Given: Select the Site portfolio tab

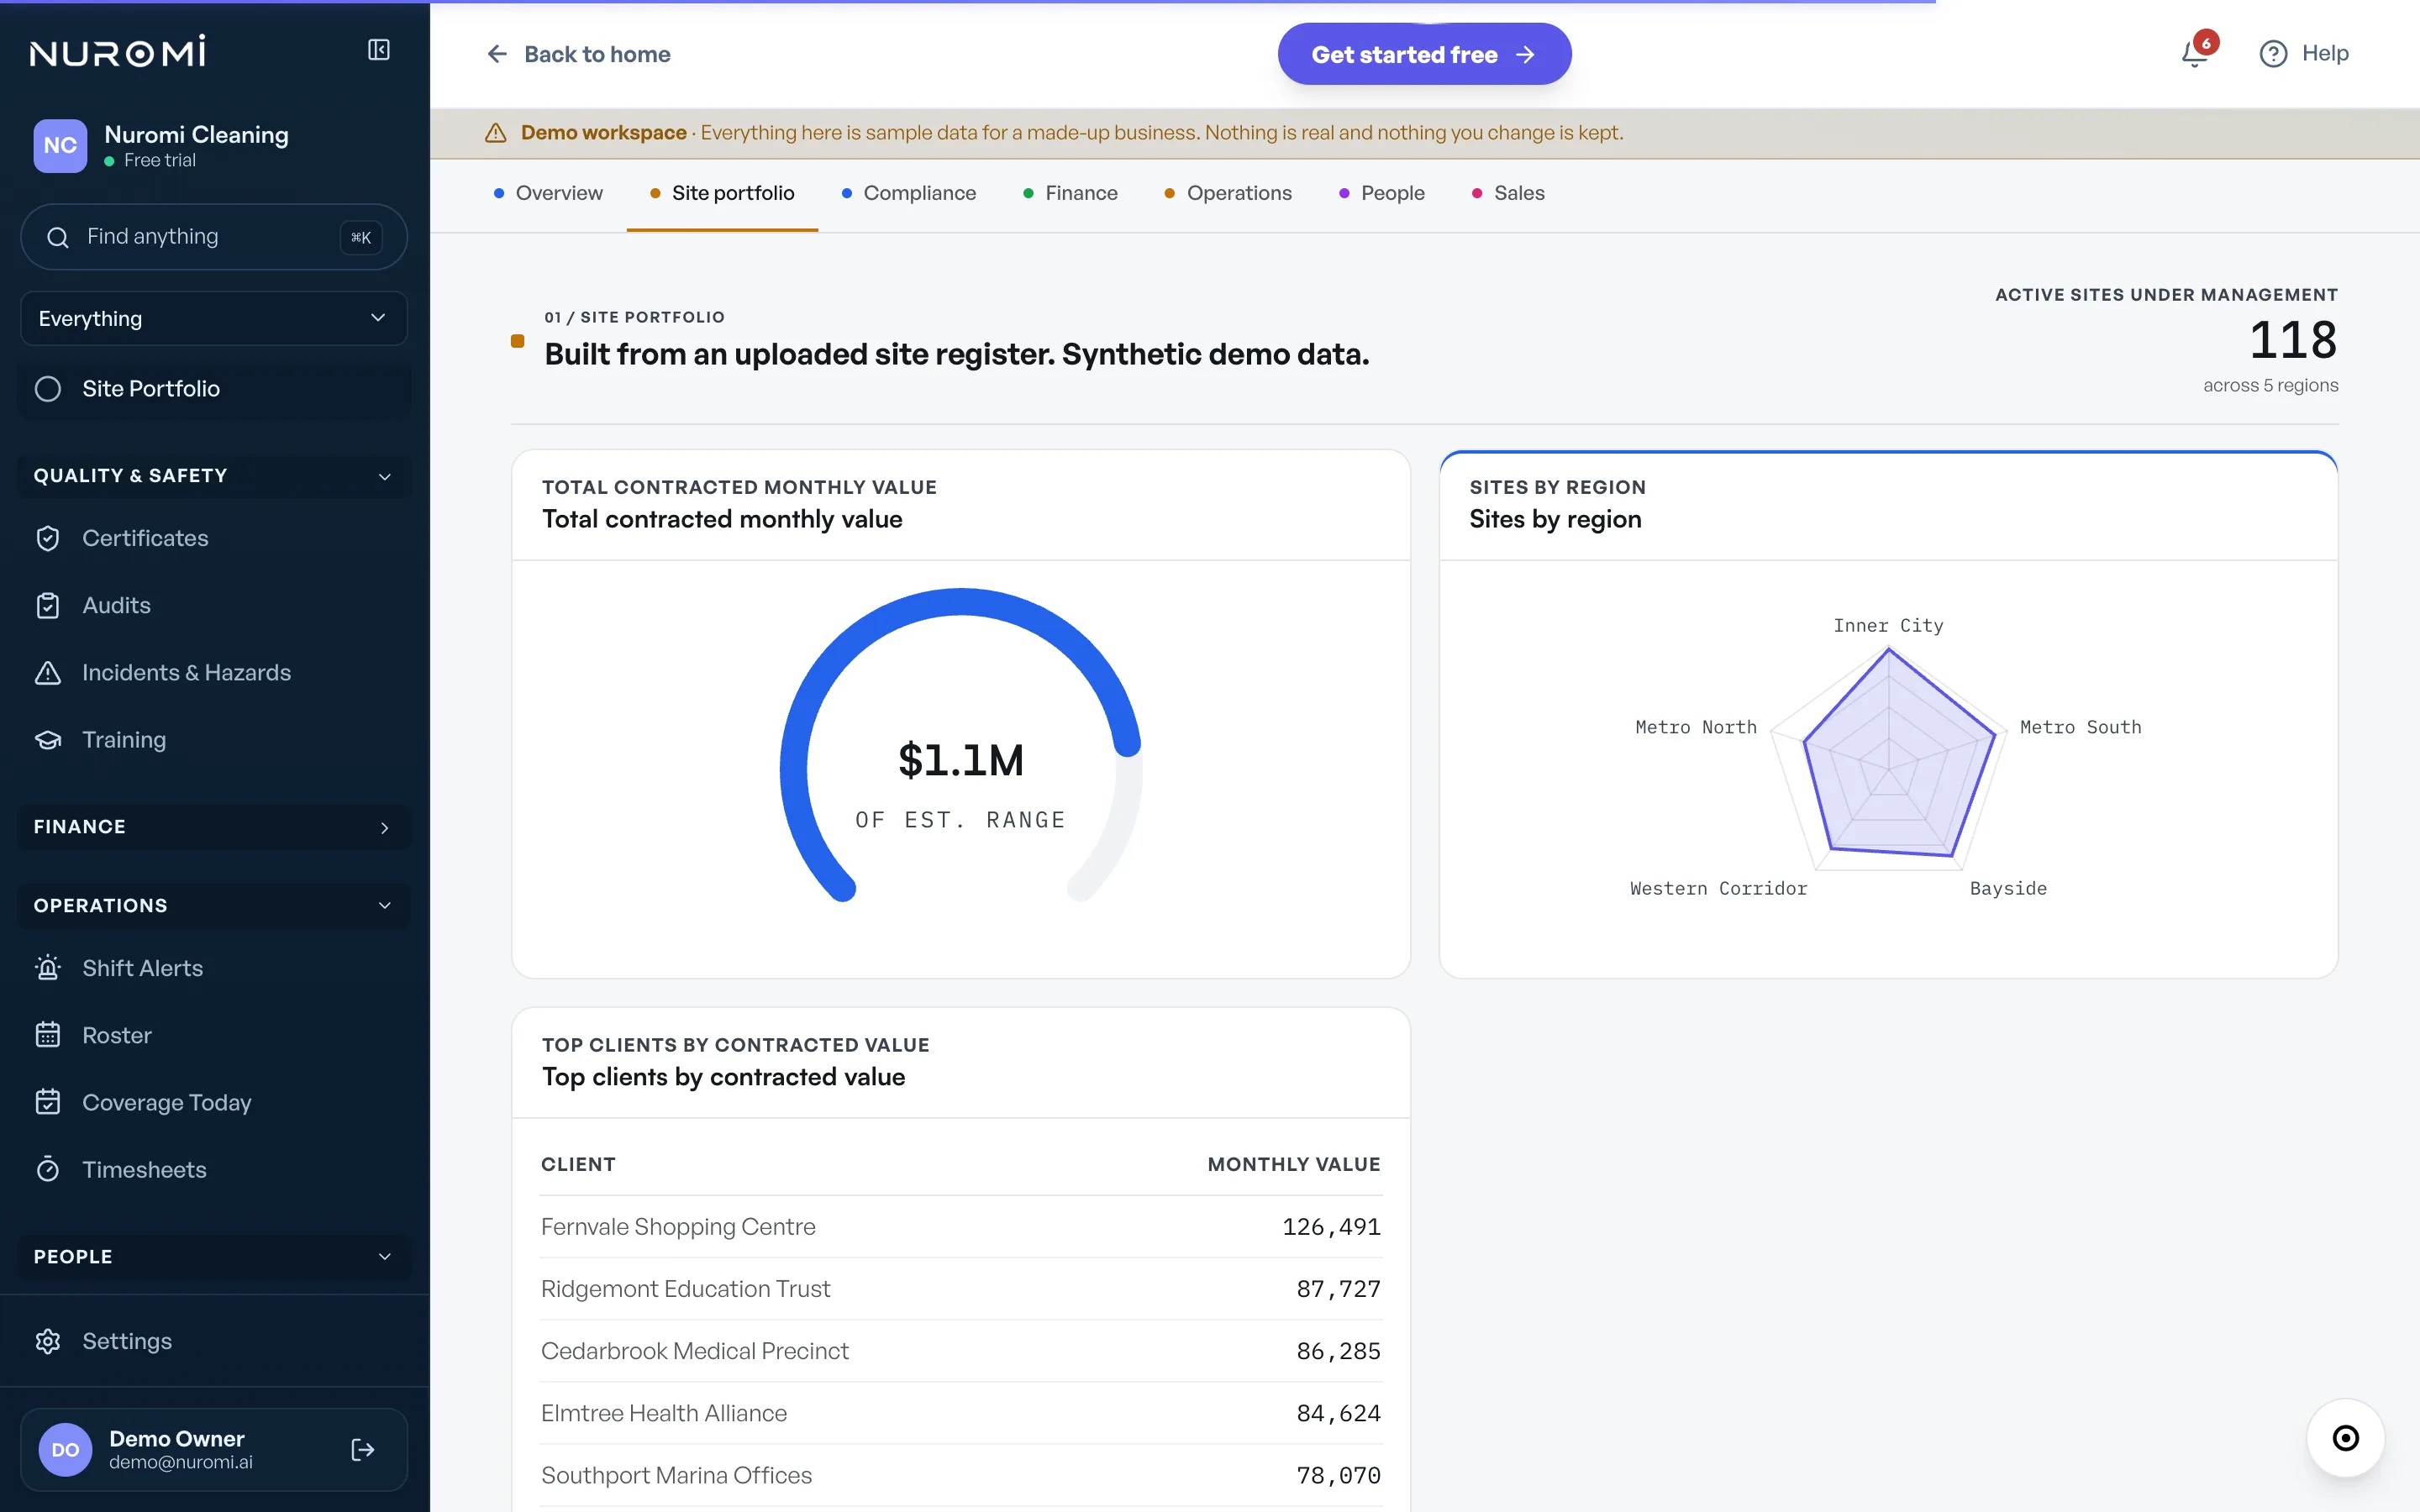Looking at the screenshot, I should (x=722, y=193).
